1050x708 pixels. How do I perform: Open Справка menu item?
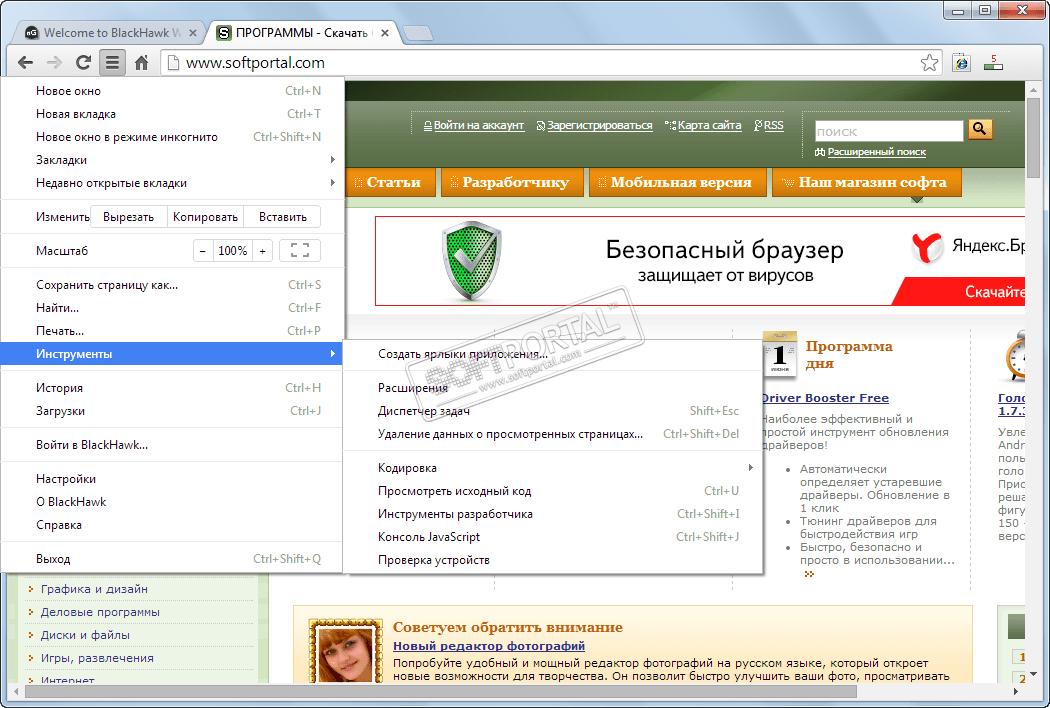click(x=171, y=525)
